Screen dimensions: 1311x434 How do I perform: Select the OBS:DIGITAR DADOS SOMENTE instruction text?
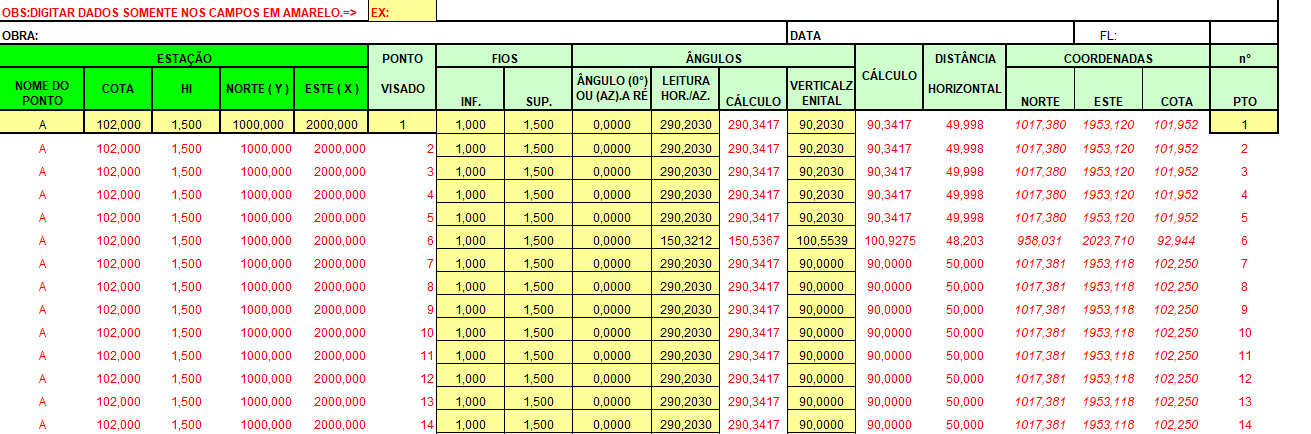coord(179,11)
